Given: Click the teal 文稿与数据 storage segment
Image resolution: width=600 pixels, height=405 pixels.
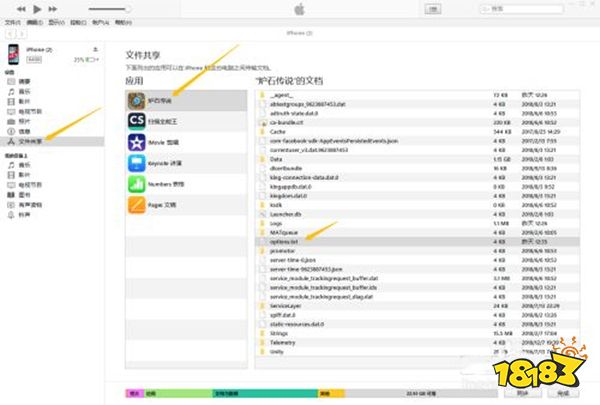Looking at the screenshot, I should (x=265, y=393).
